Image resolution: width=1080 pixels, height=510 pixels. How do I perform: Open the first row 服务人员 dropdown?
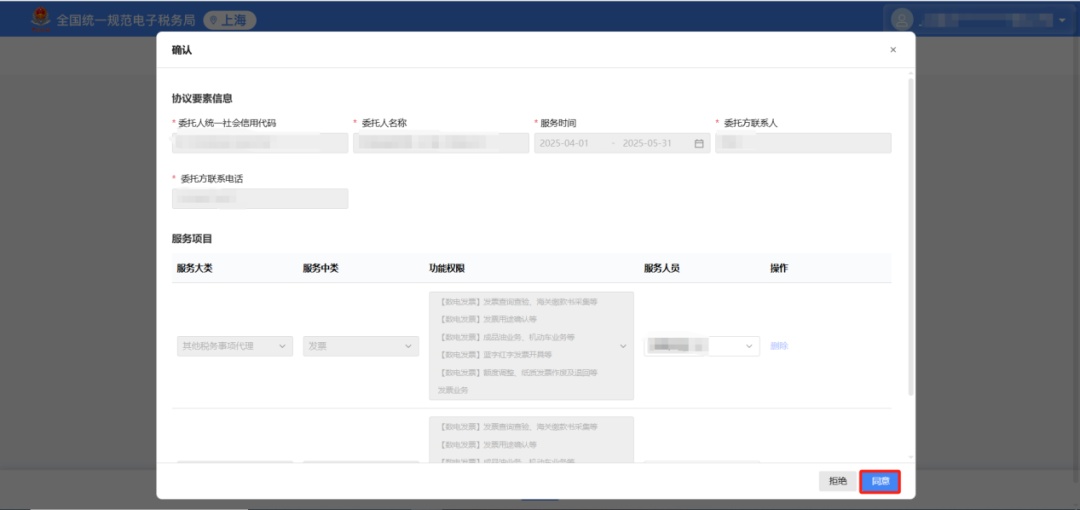click(x=702, y=346)
